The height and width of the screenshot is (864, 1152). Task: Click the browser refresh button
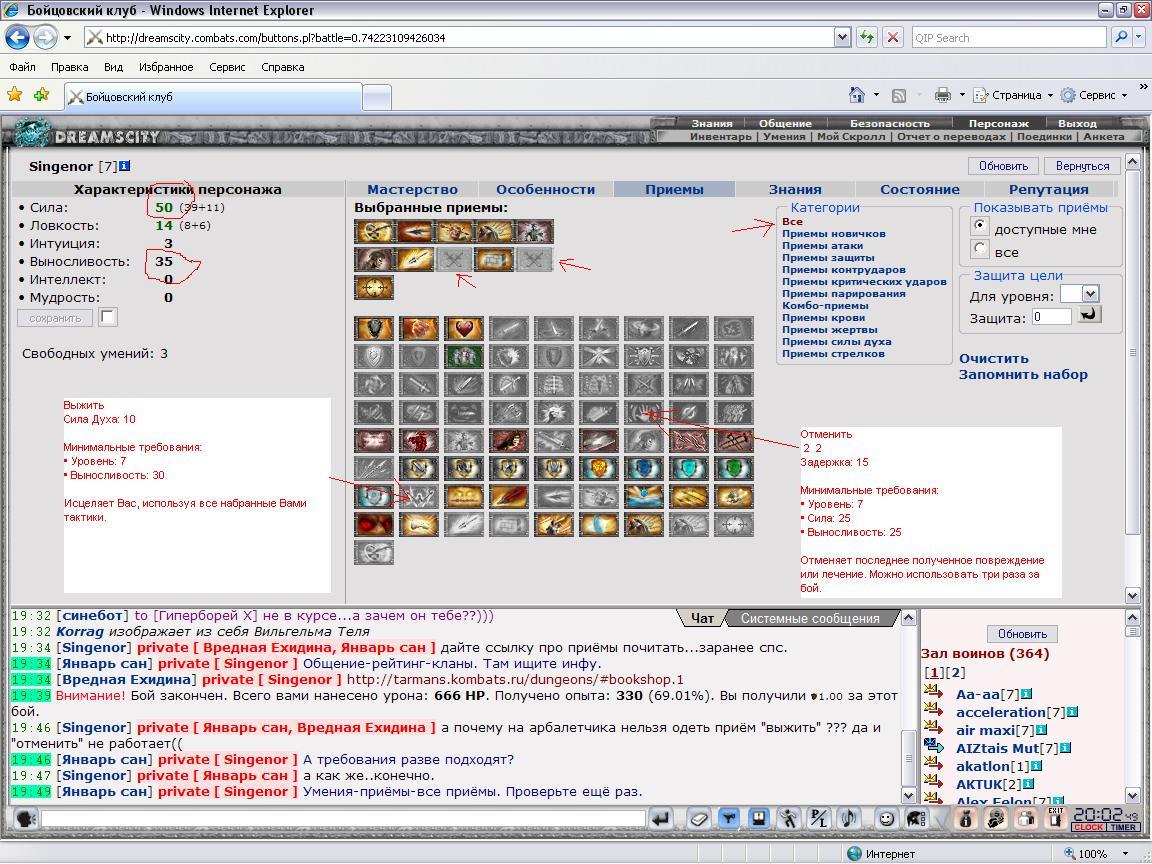click(867, 37)
